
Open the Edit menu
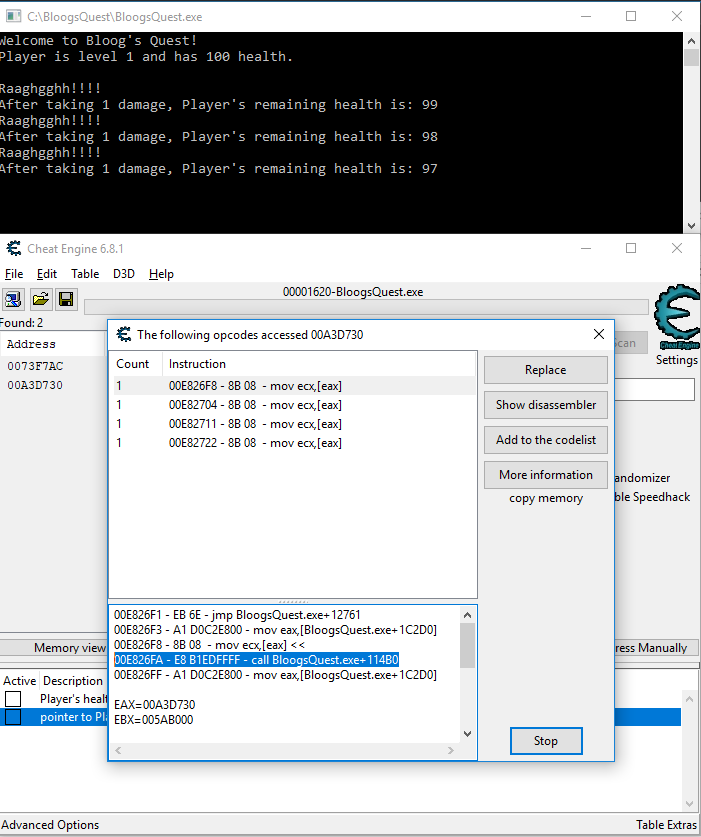click(x=47, y=274)
